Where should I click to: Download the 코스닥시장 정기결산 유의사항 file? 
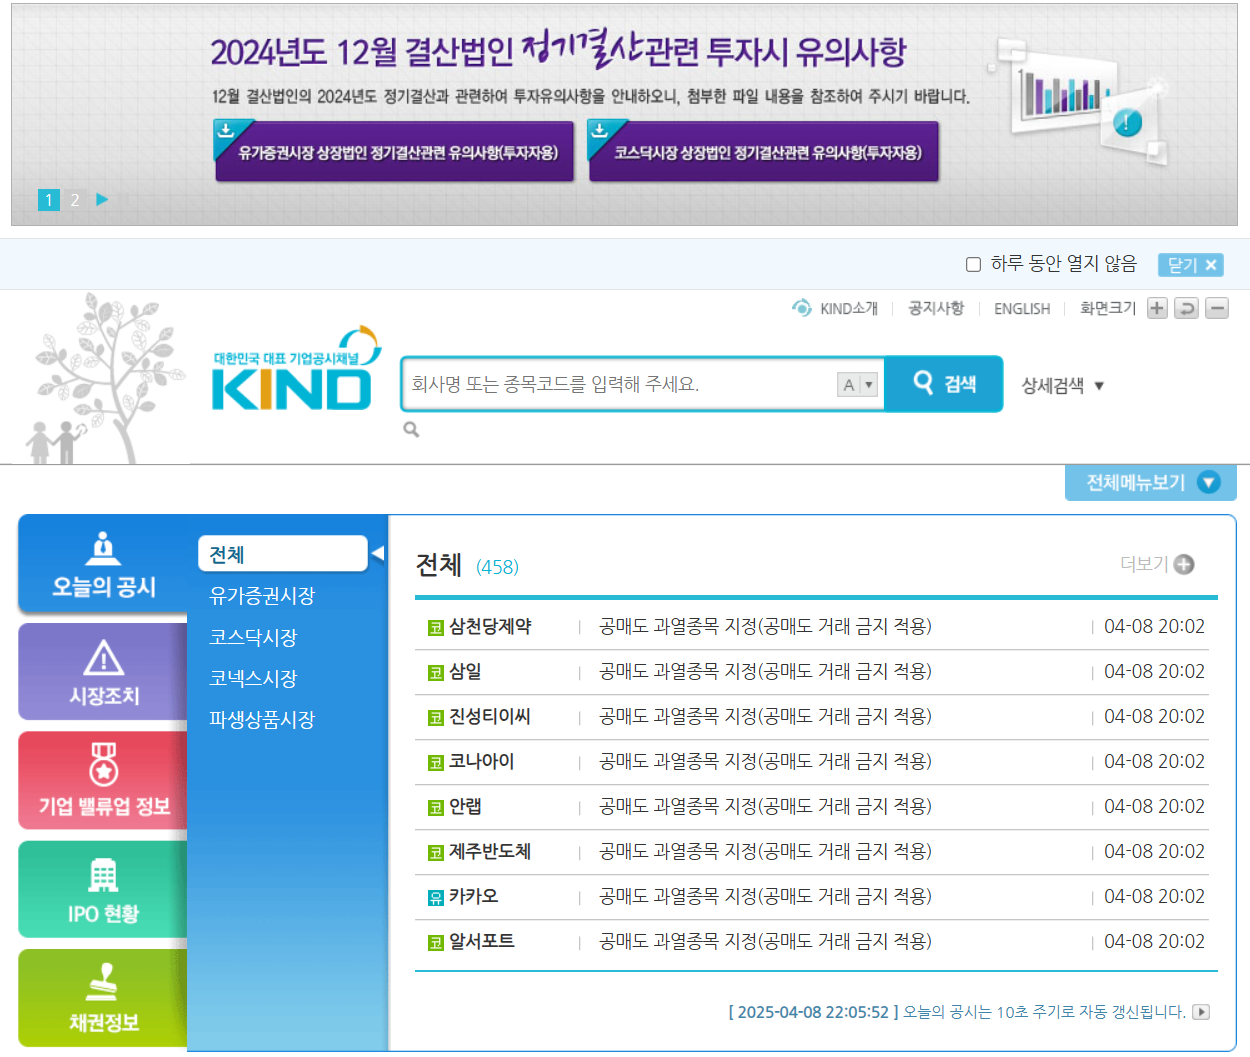pos(763,151)
